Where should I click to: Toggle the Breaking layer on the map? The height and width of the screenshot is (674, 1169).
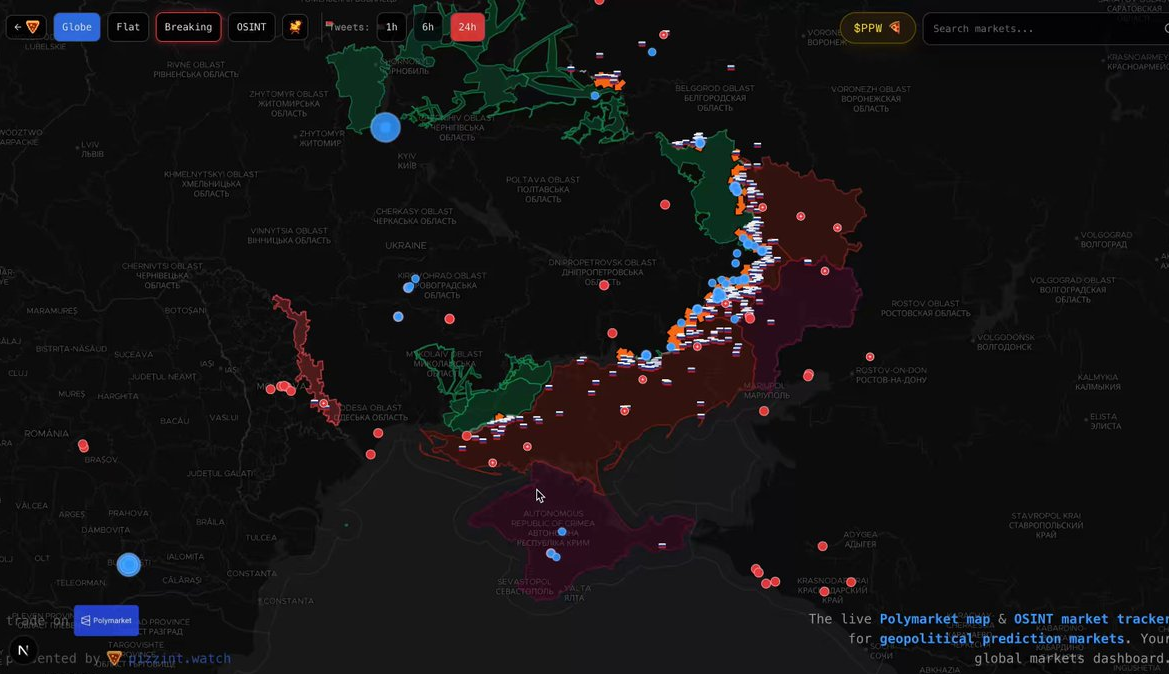point(188,27)
